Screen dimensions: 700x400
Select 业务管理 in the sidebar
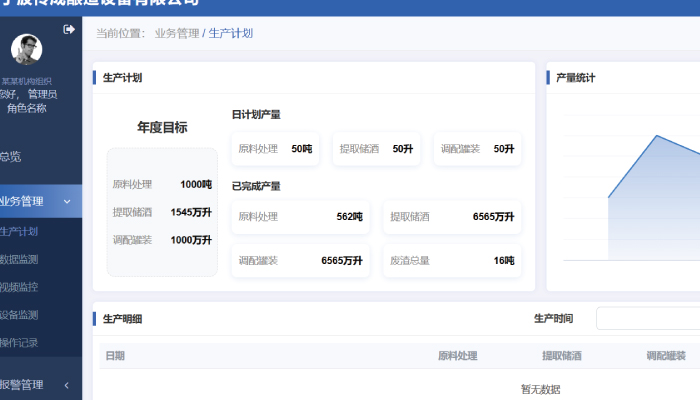21,201
